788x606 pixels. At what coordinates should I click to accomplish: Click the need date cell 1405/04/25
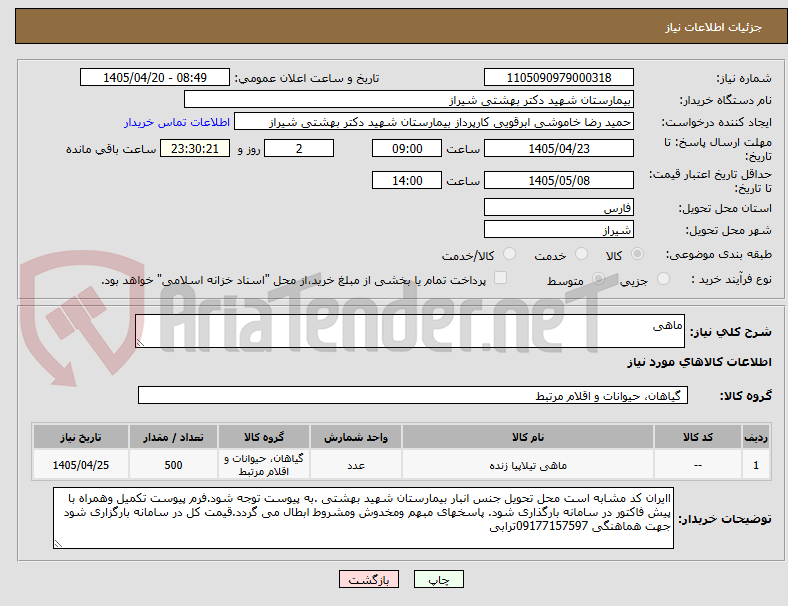tap(81, 465)
